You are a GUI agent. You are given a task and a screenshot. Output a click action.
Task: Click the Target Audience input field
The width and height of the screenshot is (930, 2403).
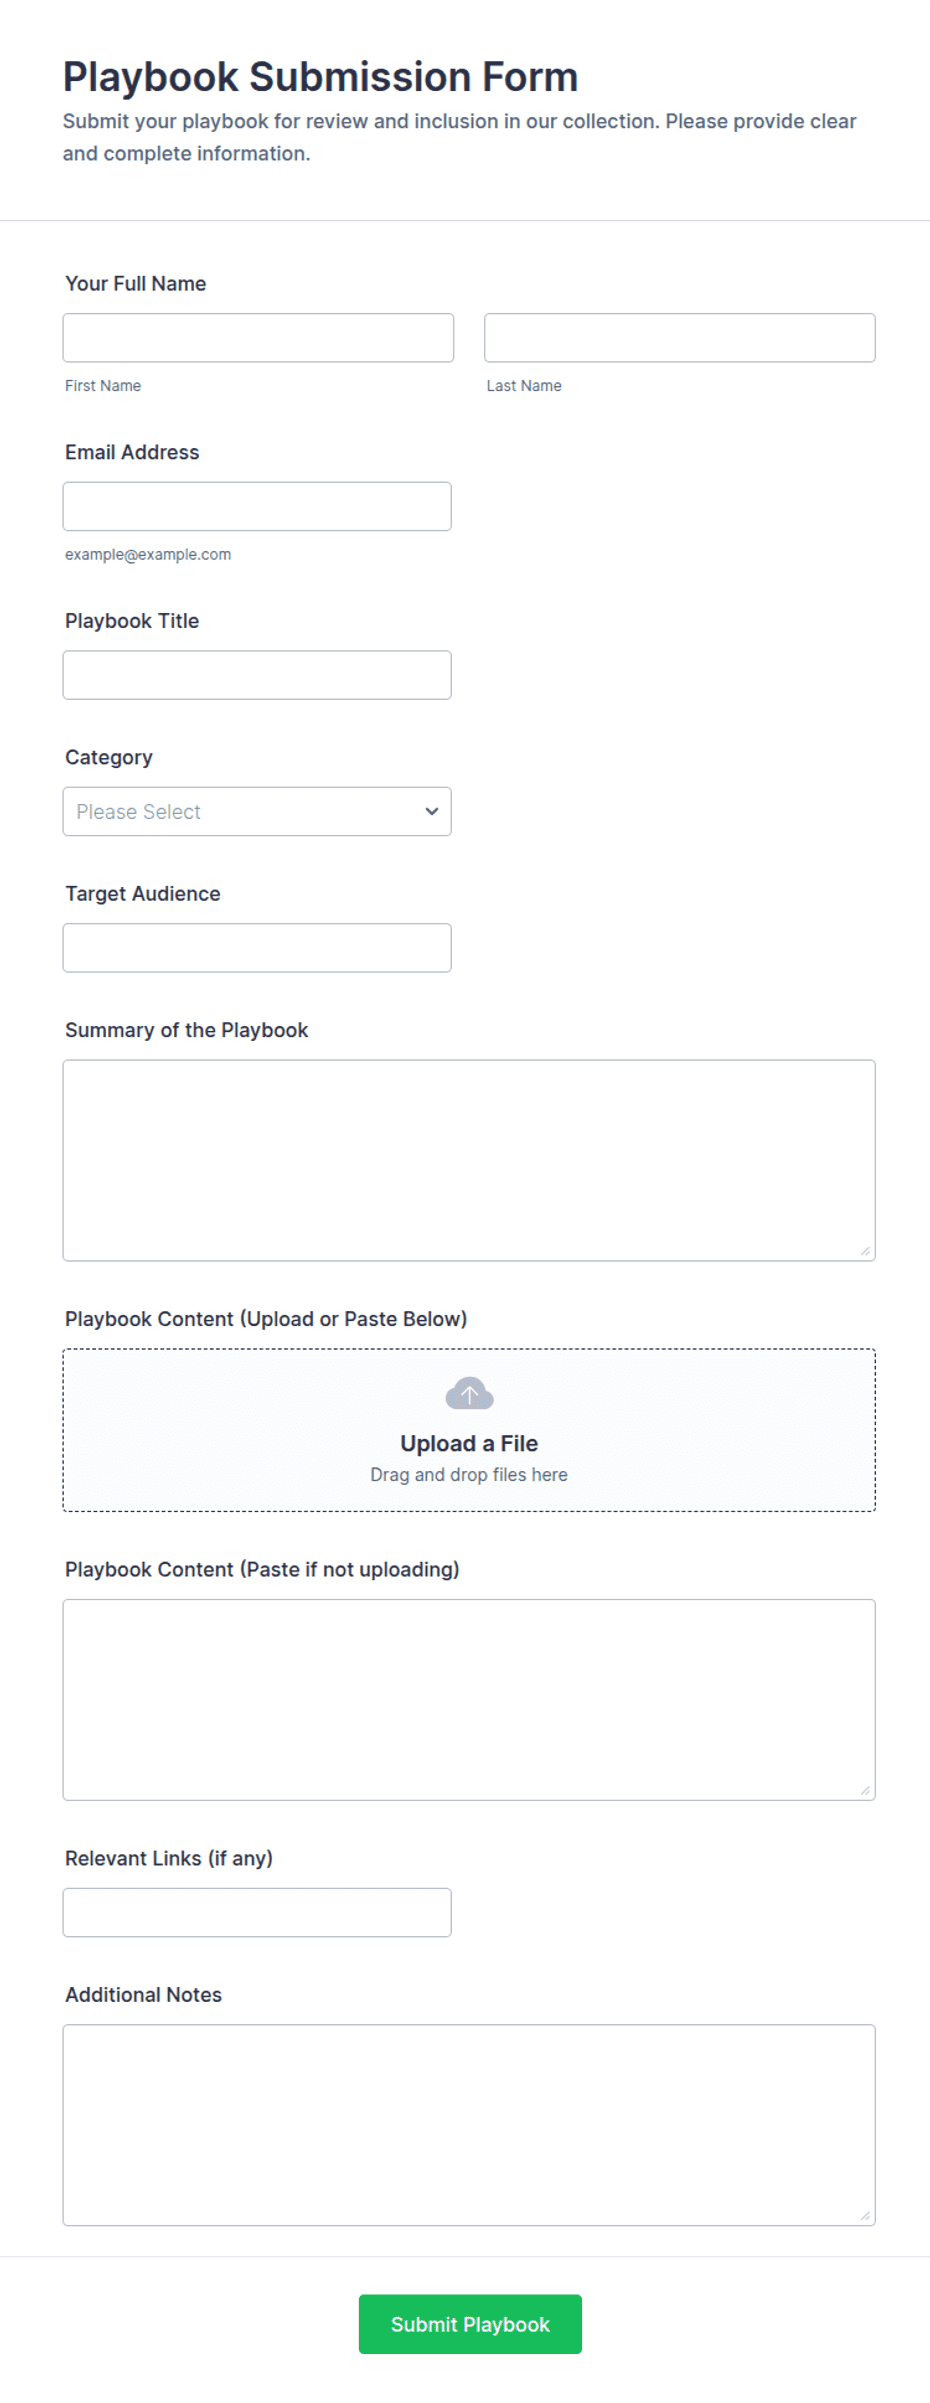point(257,948)
